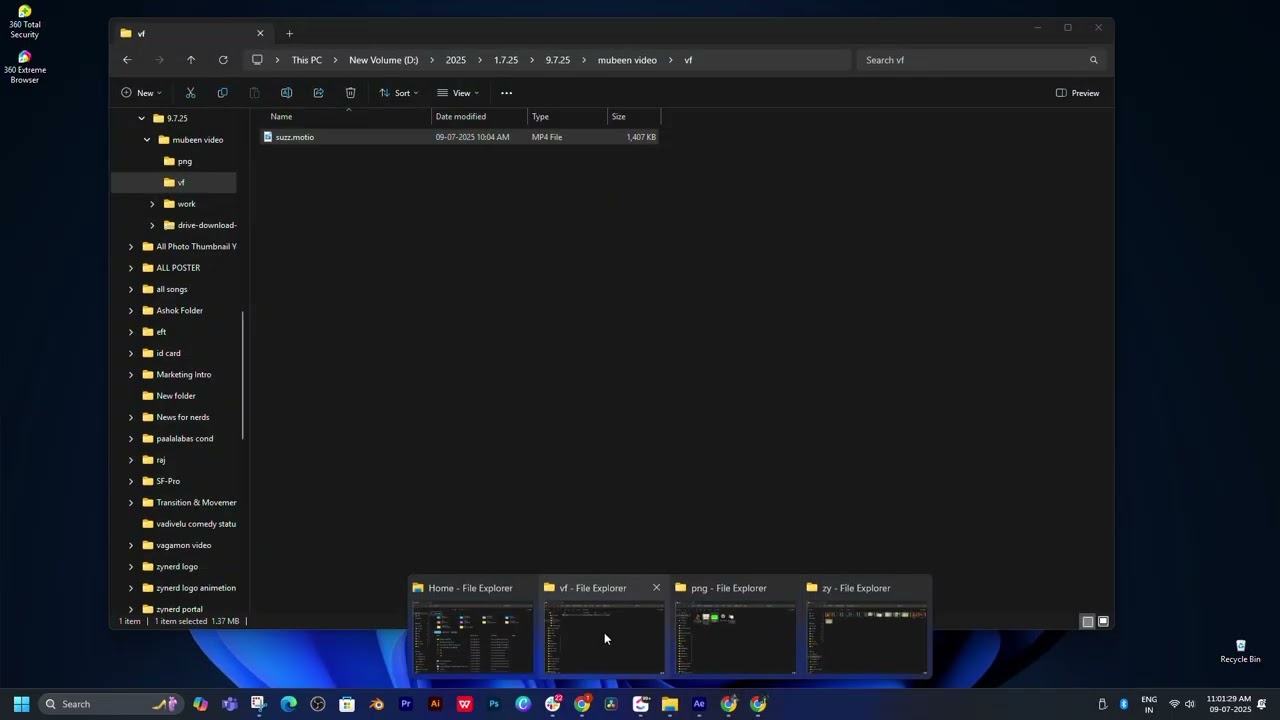Expand the Marketing Intro folder arrow
Viewport: 1280px width, 720px height.
click(x=131, y=375)
